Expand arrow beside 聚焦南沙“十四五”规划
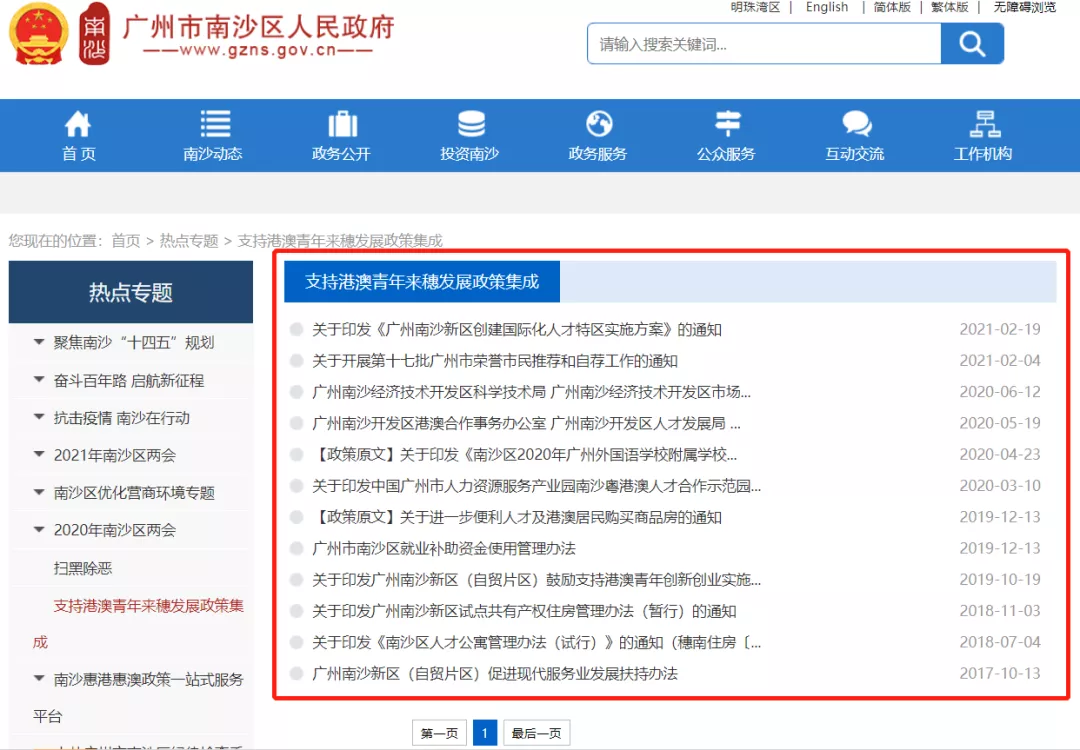 pyautogui.click(x=39, y=342)
